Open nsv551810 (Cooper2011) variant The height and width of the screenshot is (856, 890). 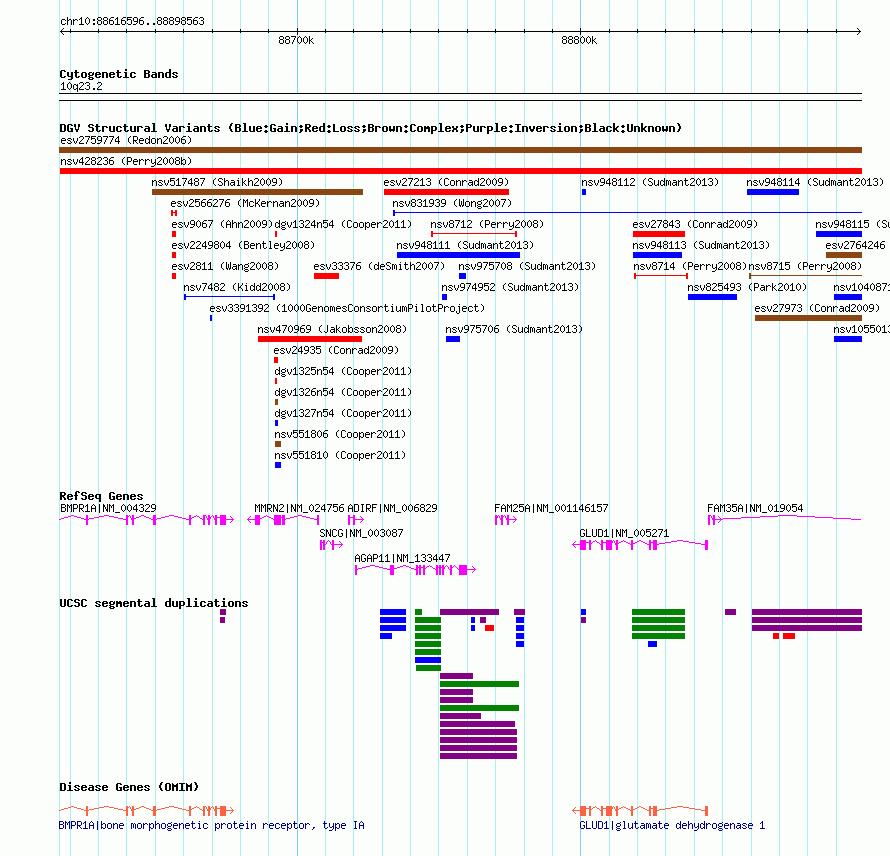[x=340, y=455]
